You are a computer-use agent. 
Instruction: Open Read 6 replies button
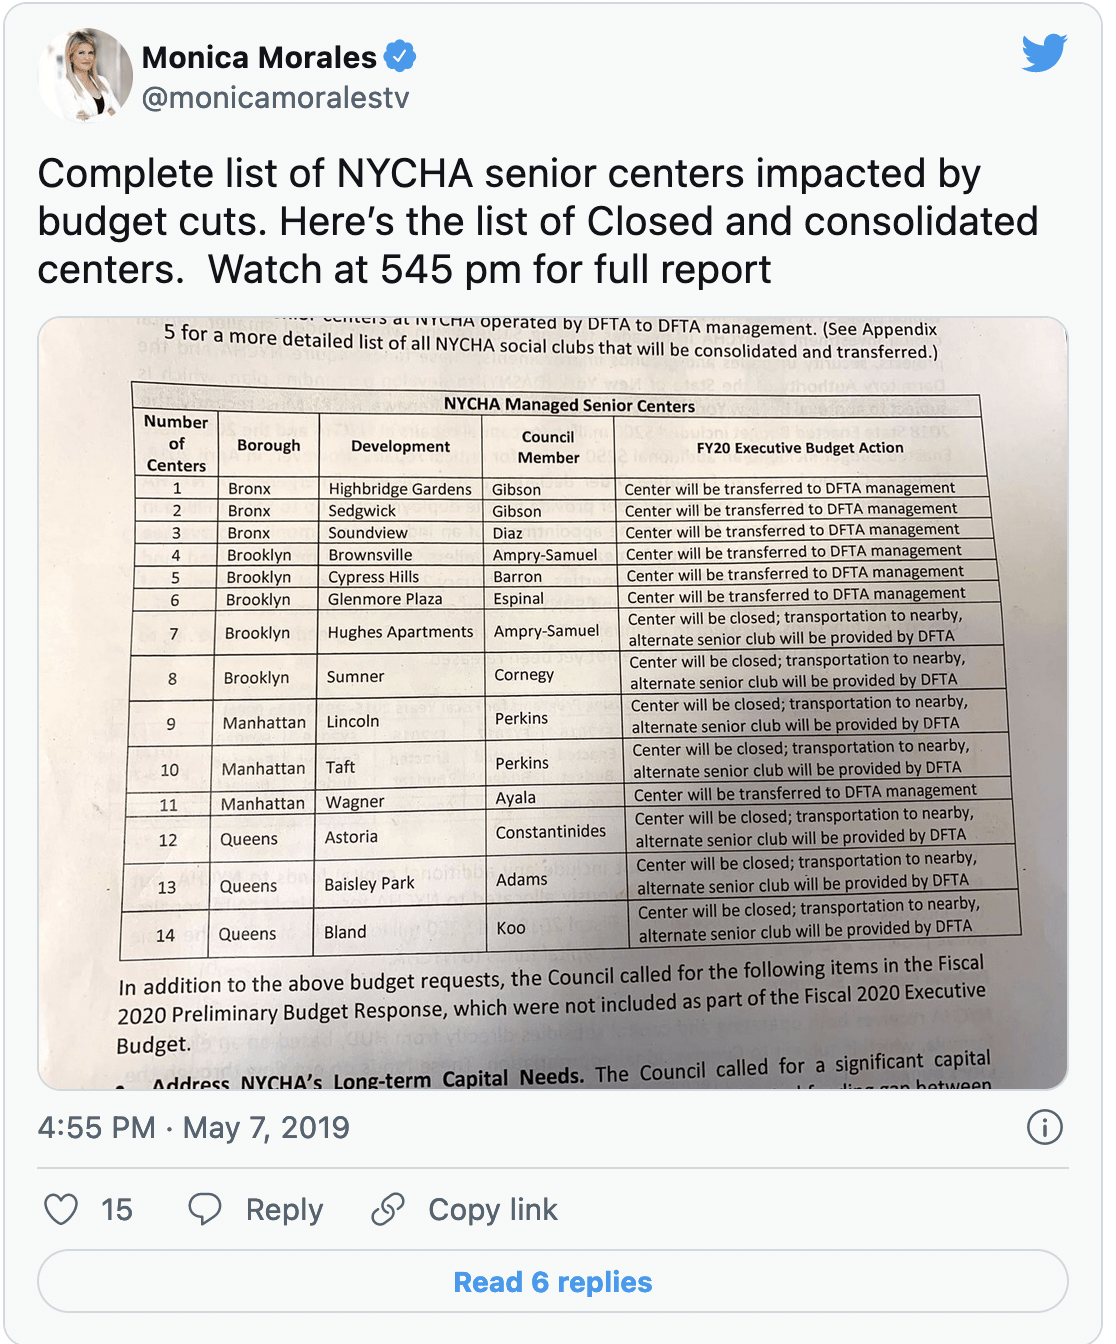[553, 1281]
